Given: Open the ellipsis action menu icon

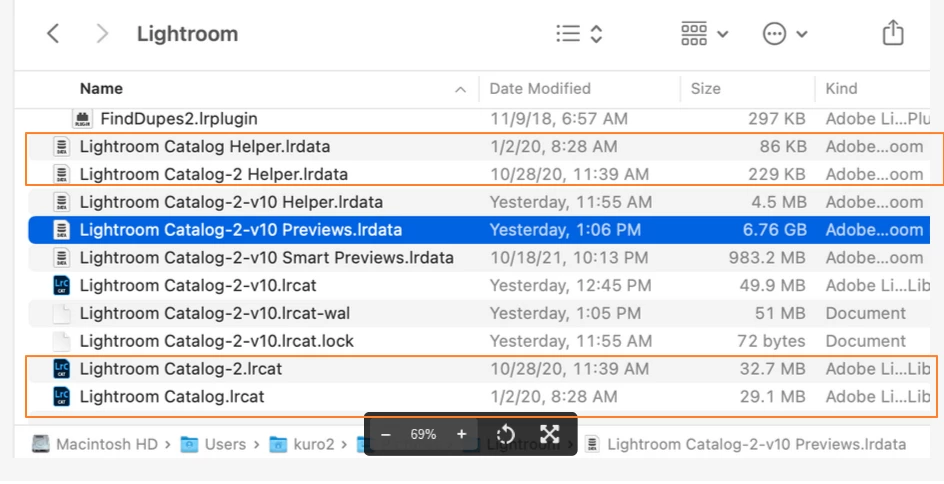Looking at the screenshot, I should pos(774,34).
